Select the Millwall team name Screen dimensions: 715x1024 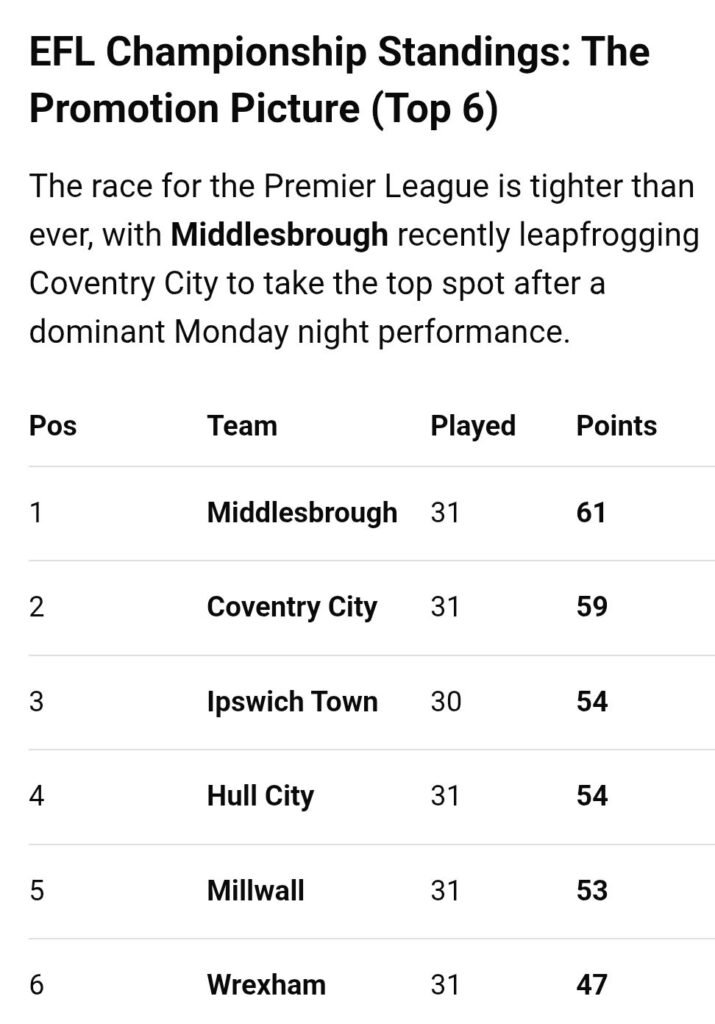point(256,890)
